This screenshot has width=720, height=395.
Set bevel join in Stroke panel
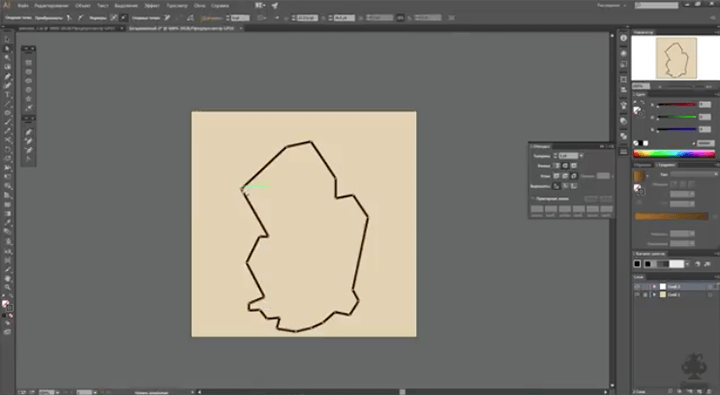coord(574,176)
